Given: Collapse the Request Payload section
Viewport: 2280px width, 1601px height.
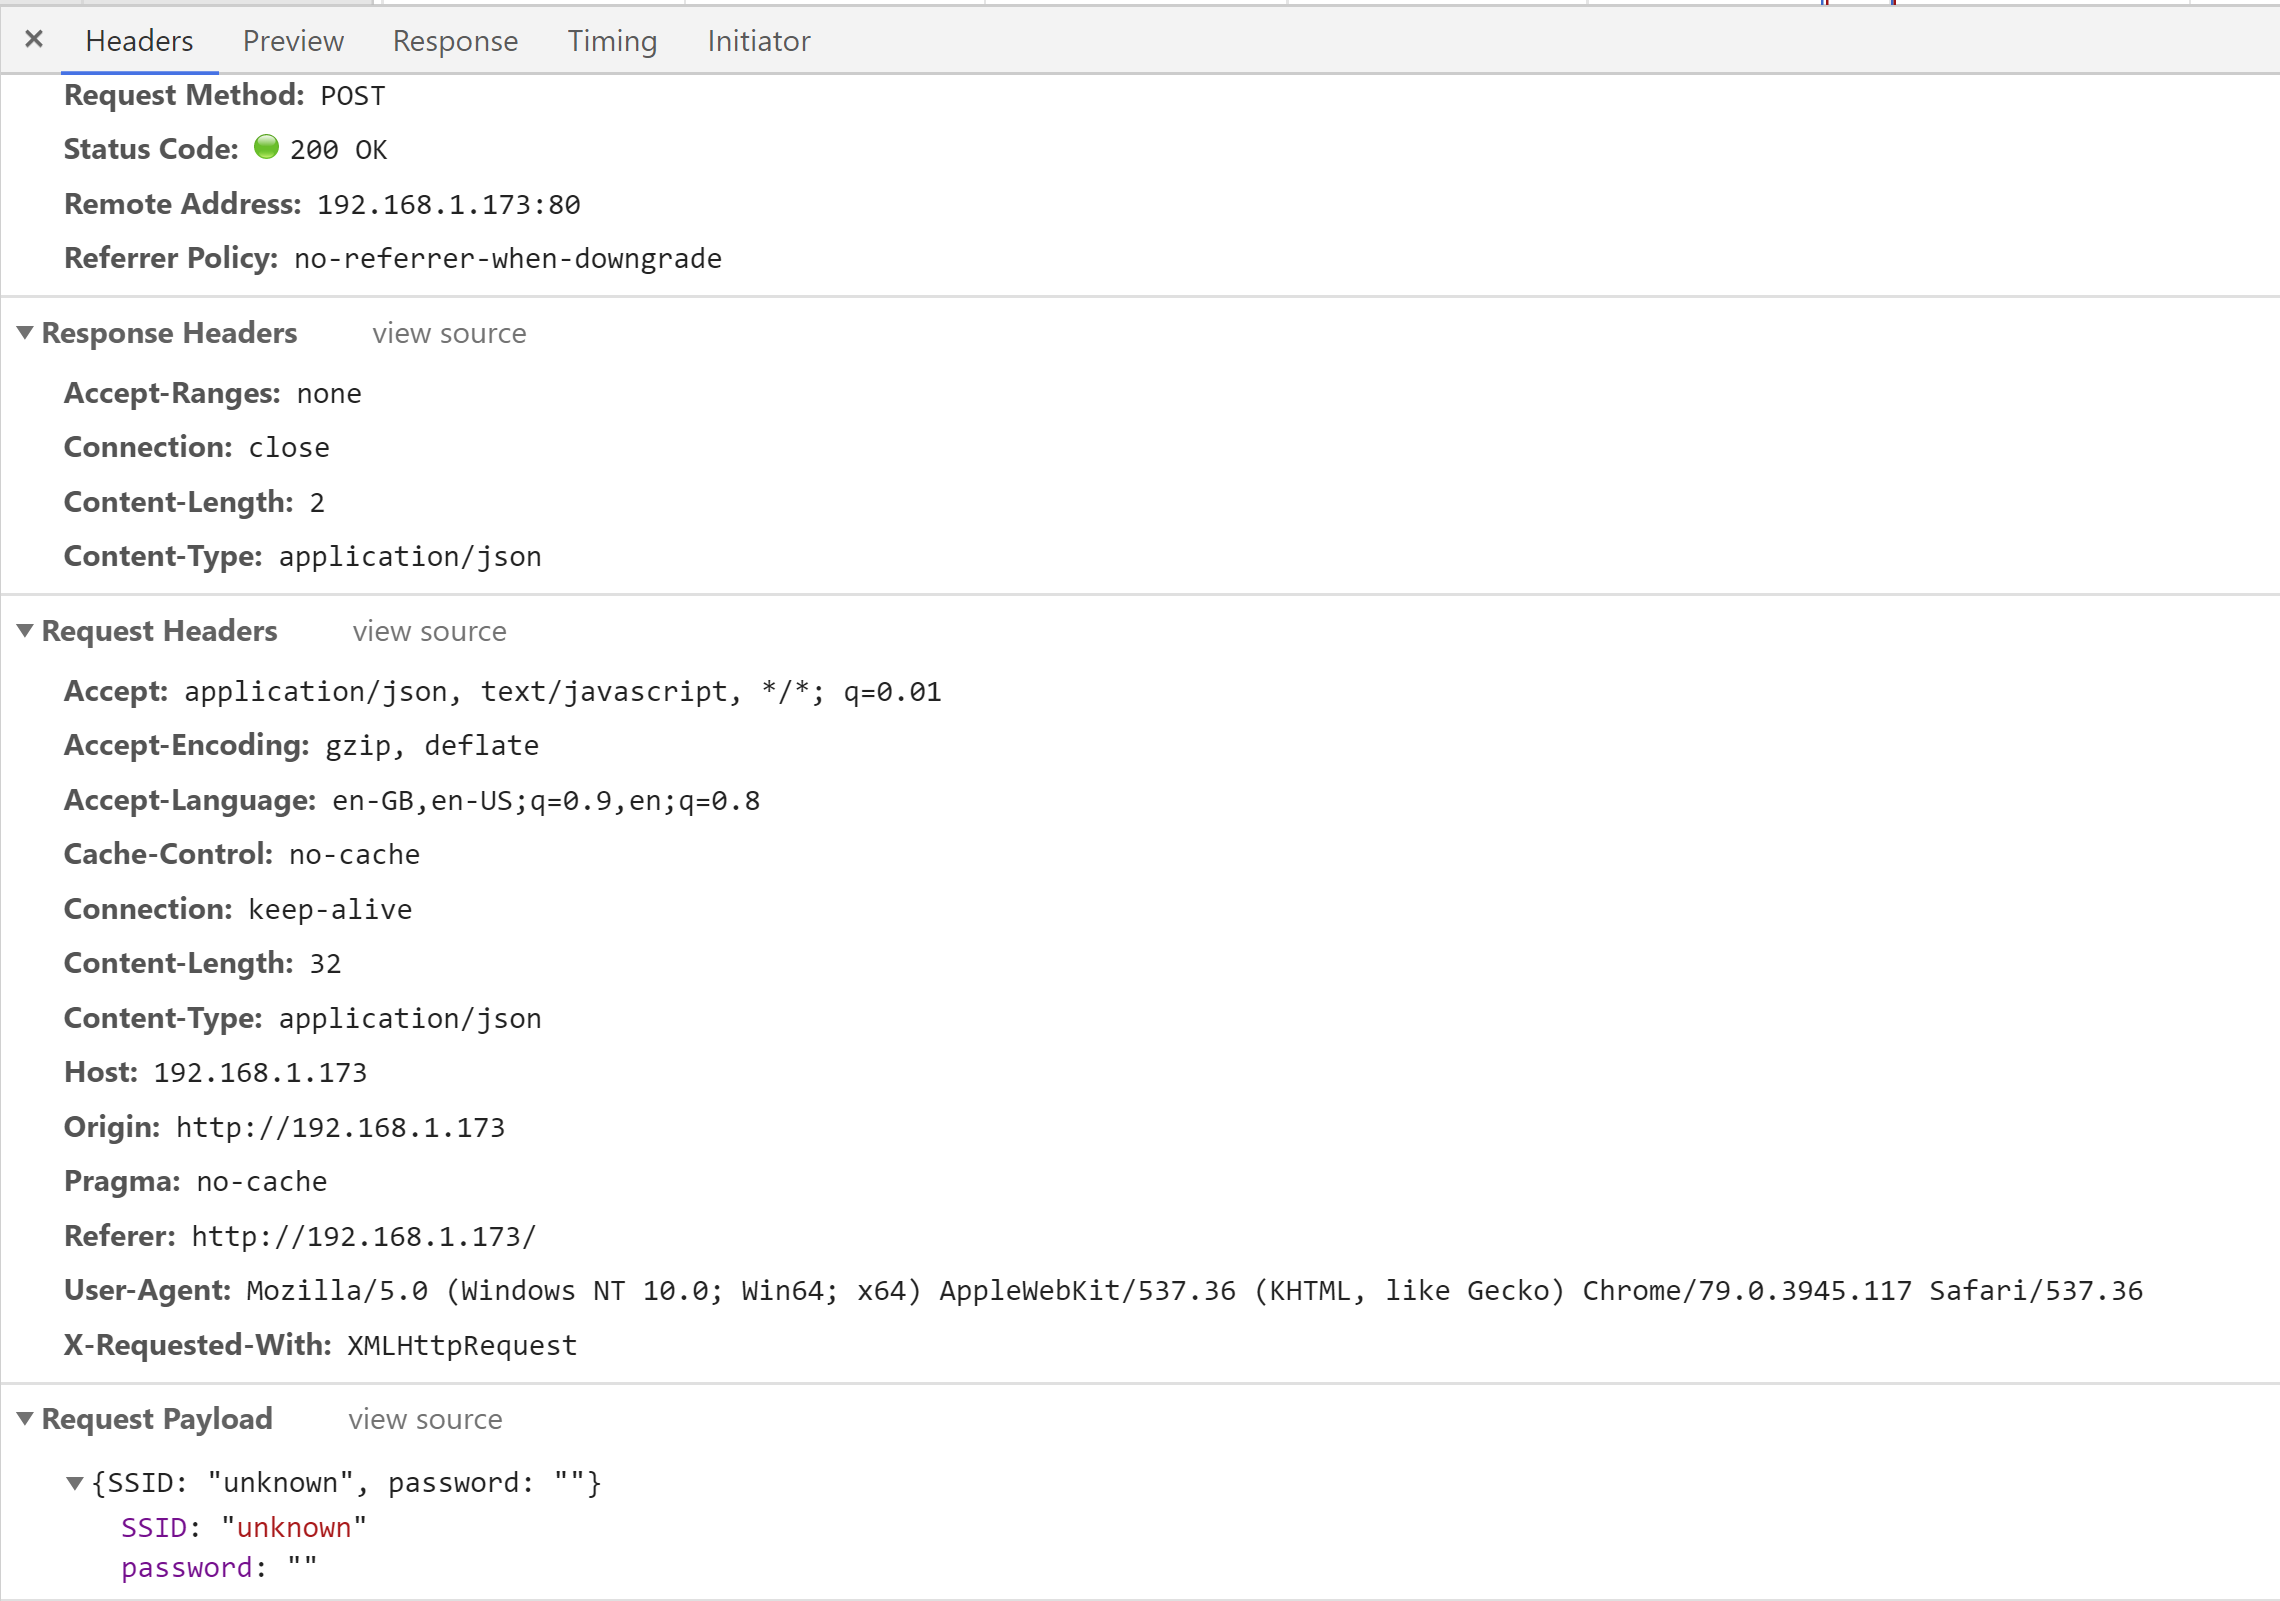Looking at the screenshot, I should tap(25, 1418).
